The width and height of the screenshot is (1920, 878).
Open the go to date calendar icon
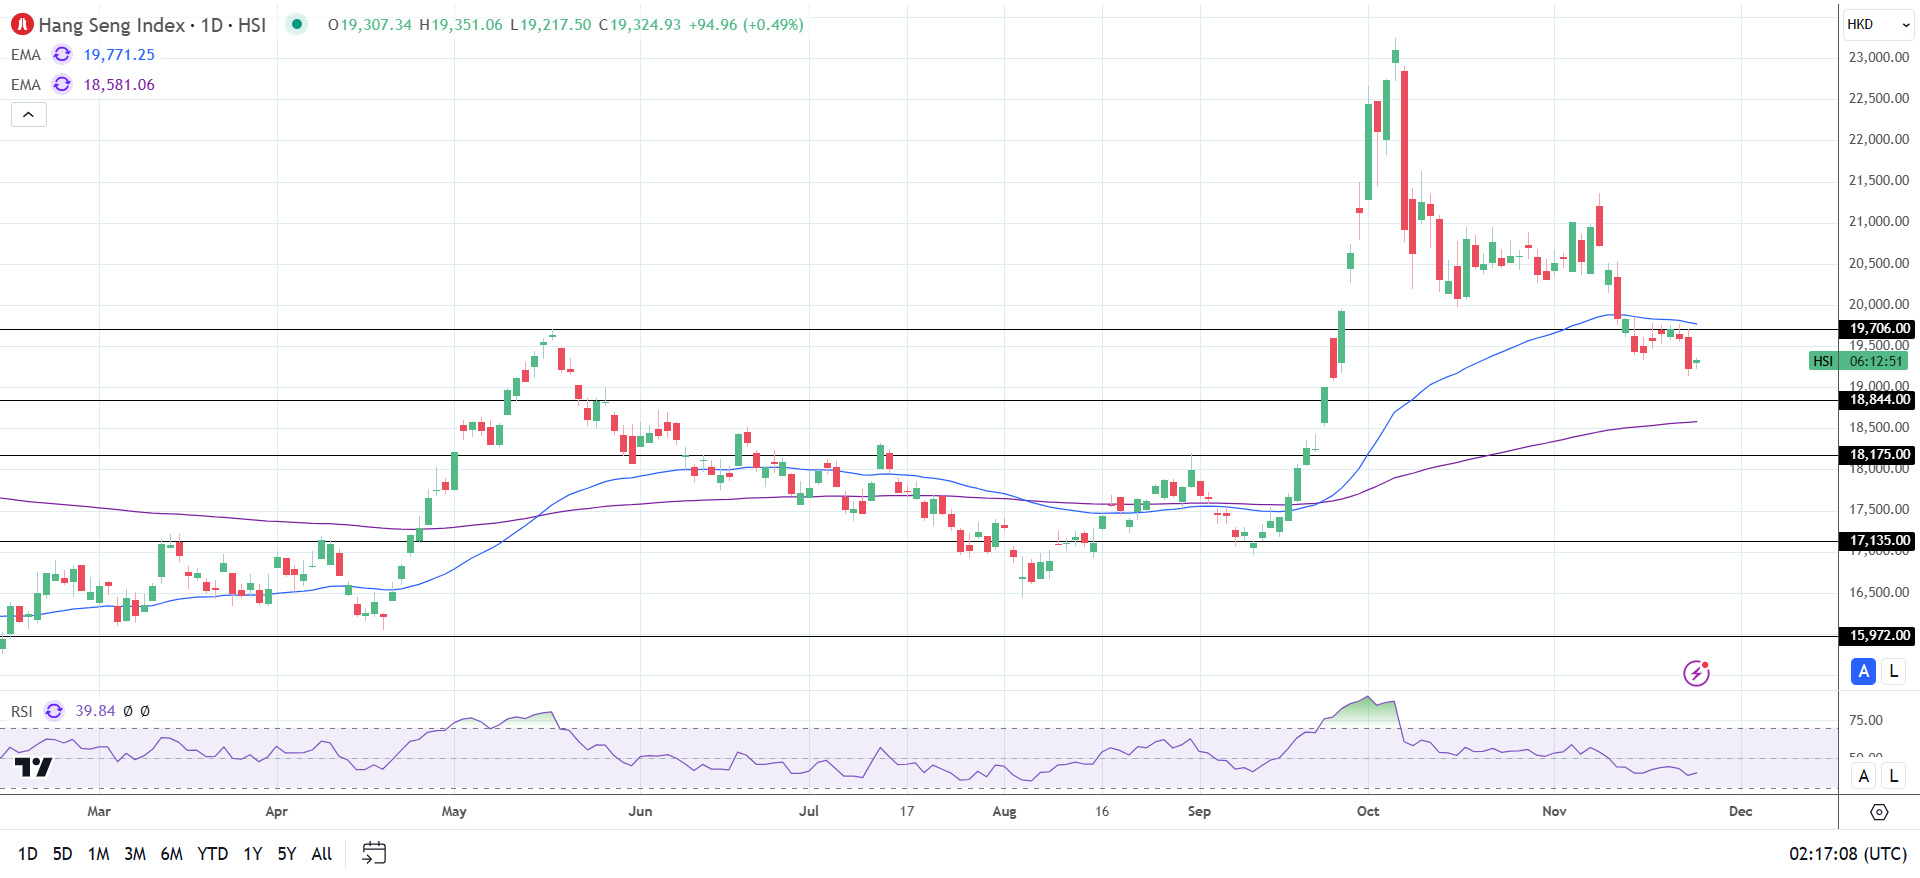(374, 853)
